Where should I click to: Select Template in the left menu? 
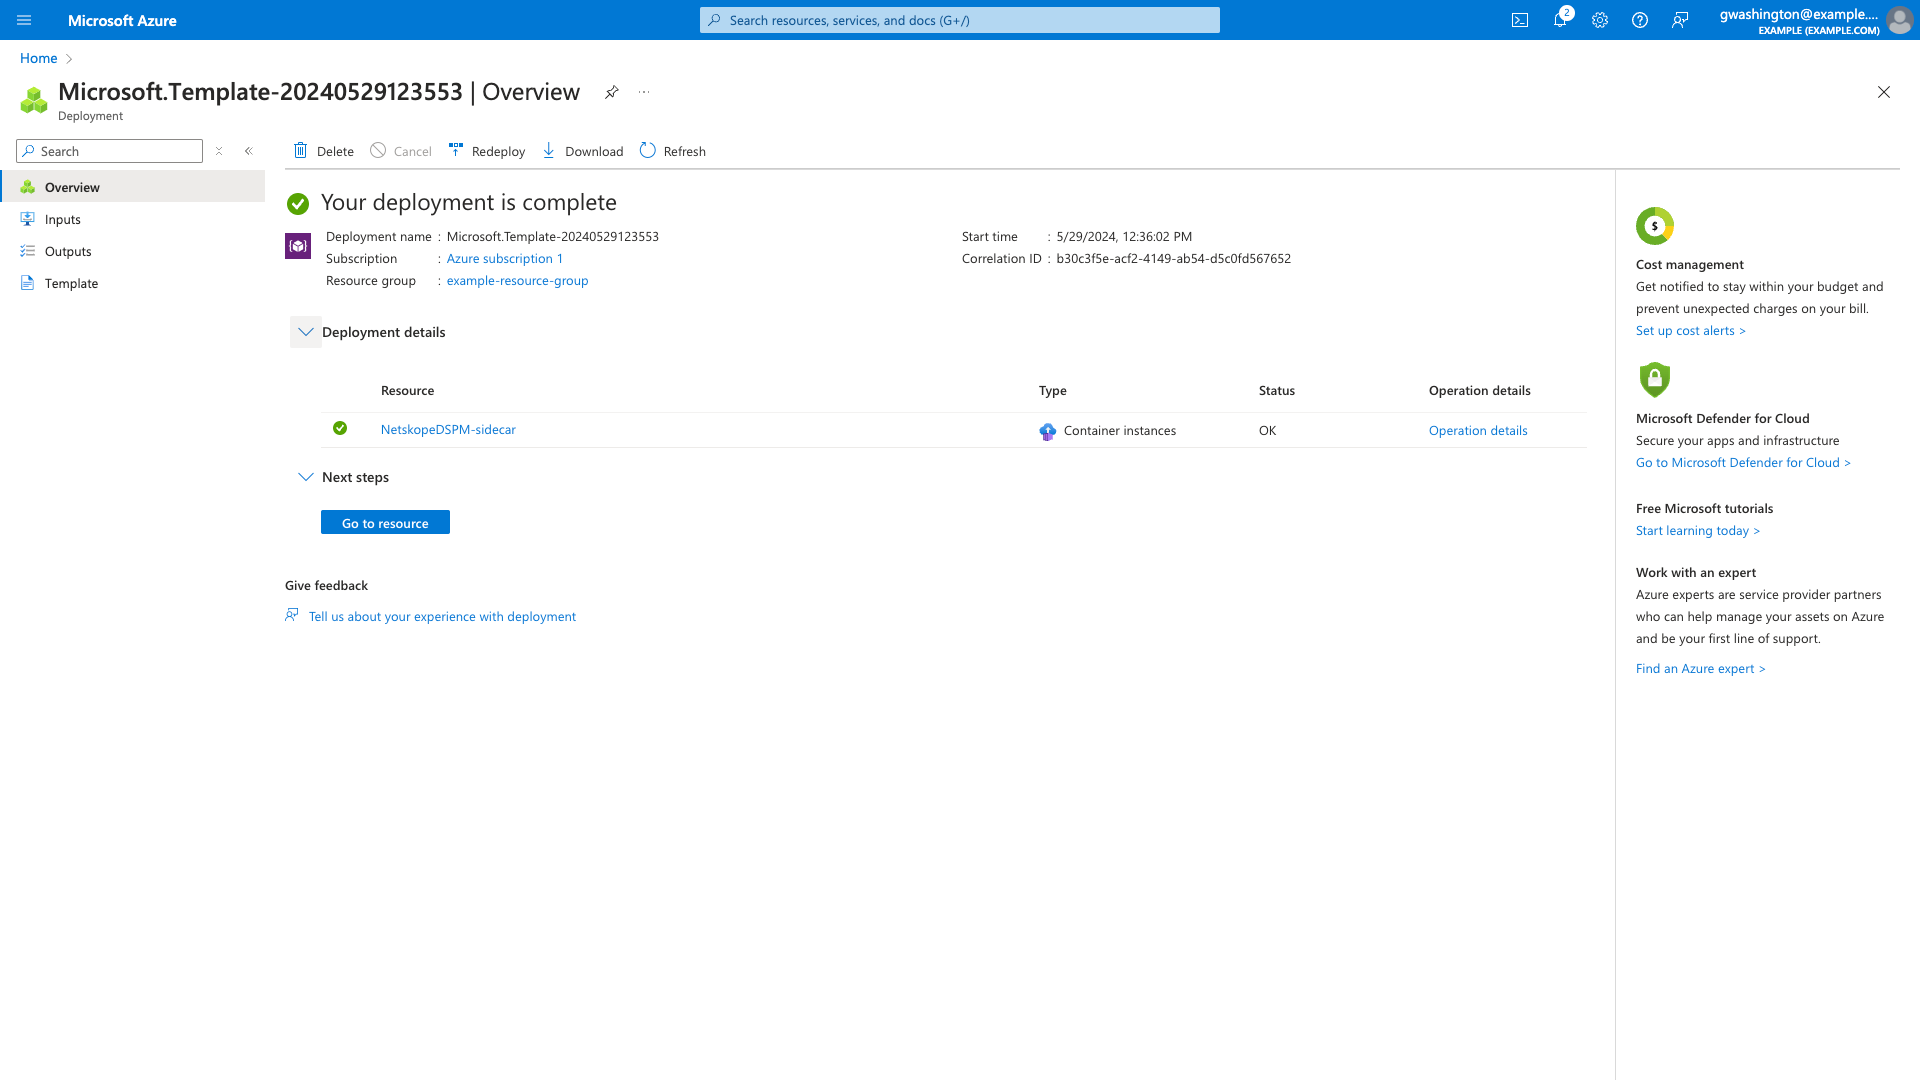click(133, 283)
